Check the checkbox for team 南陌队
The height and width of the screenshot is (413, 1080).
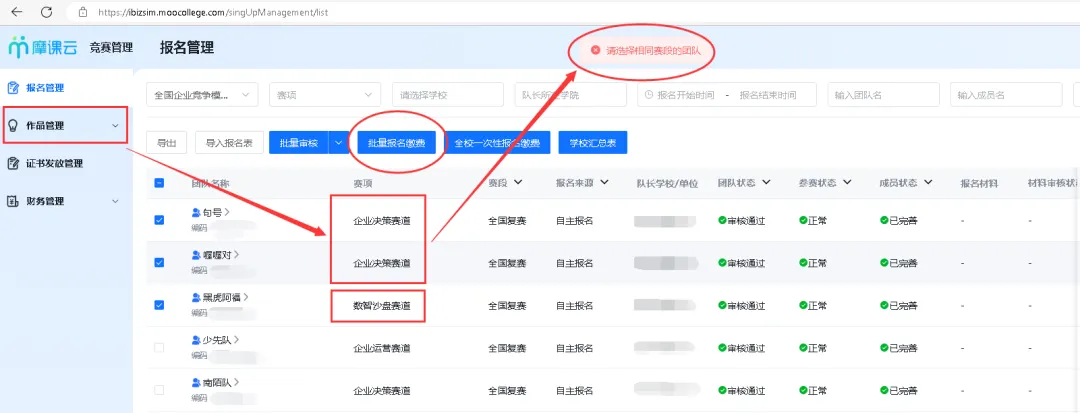pyautogui.click(x=159, y=390)
